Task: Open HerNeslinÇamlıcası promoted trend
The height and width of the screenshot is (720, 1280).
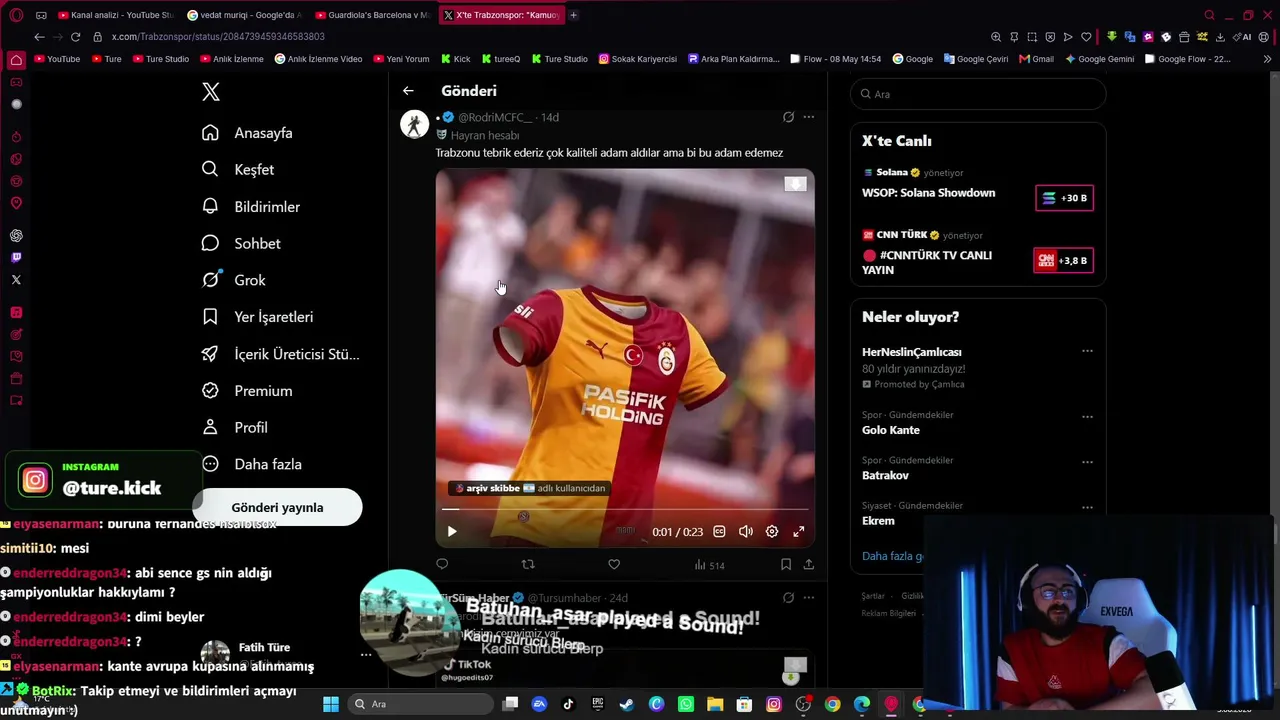Action: (912, 352)
